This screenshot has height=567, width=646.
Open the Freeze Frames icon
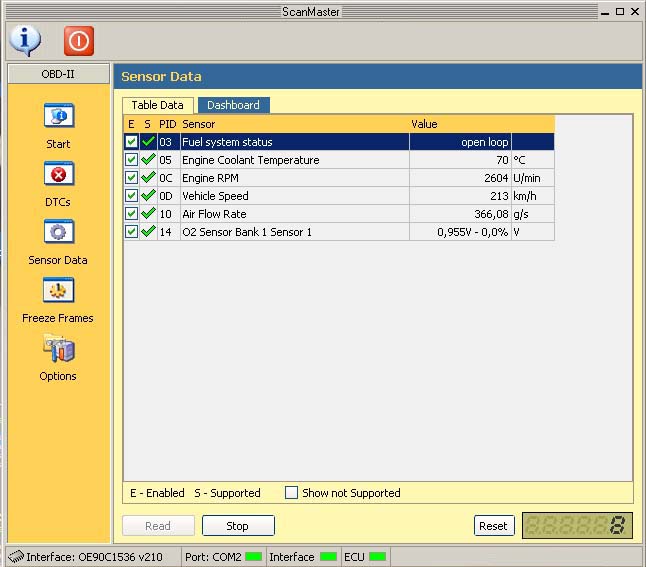click(59, 290)
